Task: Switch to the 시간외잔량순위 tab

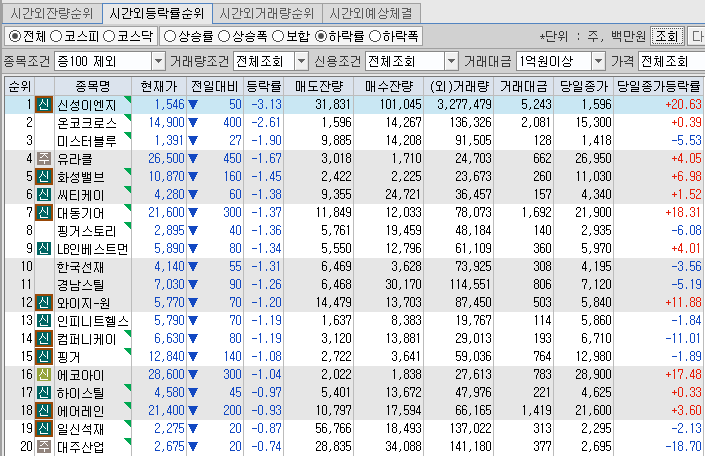Action: [52, 13]
